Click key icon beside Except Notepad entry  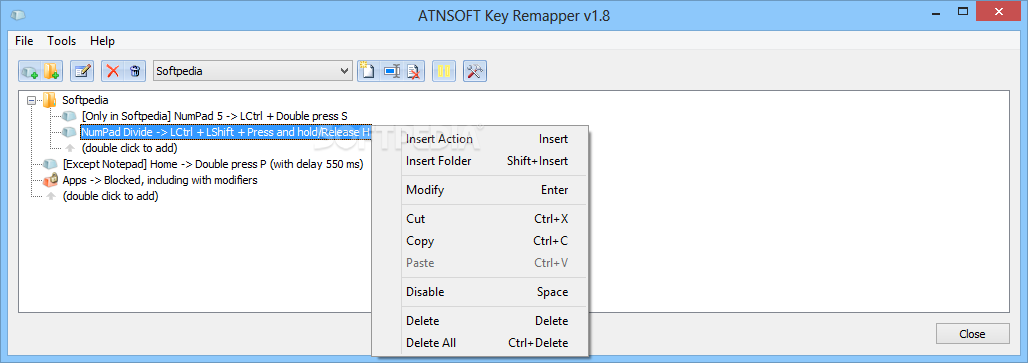point(50,164)
